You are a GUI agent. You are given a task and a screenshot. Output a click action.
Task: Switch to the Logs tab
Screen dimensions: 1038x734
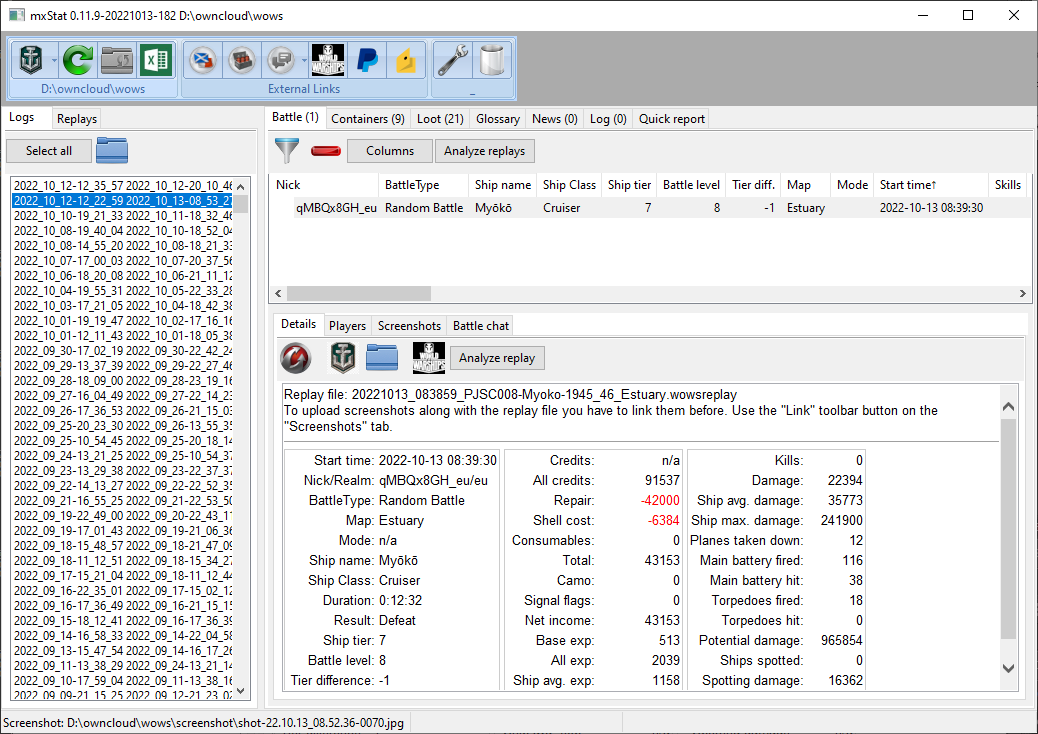pyautogui.click(x=22, y=117)
